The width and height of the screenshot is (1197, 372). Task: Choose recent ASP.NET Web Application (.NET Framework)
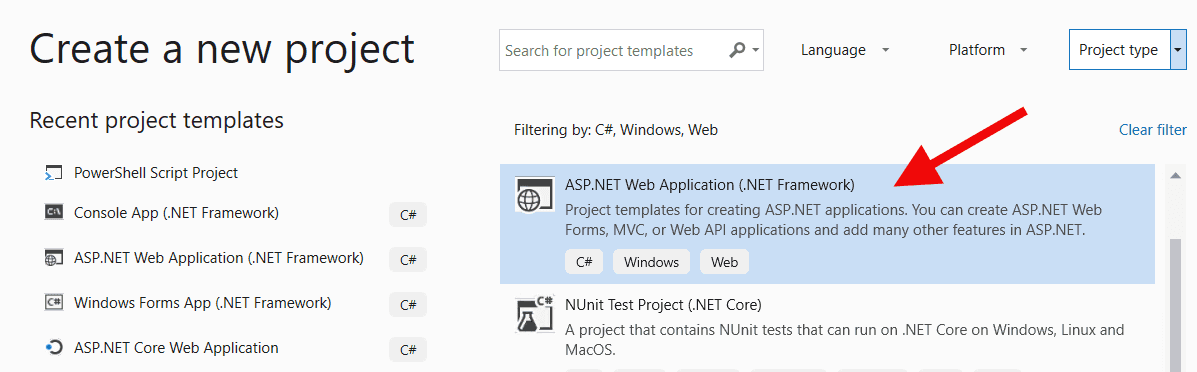pyautogui.click(x=218, y=258)
